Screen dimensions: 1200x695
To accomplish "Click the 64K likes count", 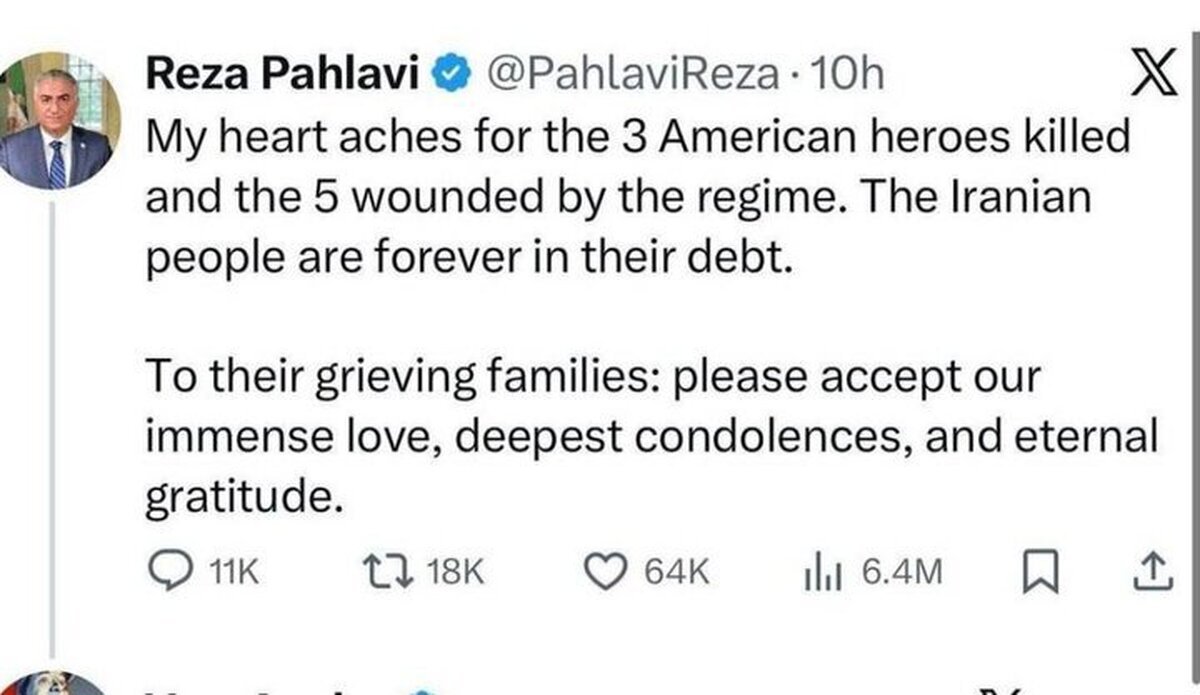I will point(676,574).
